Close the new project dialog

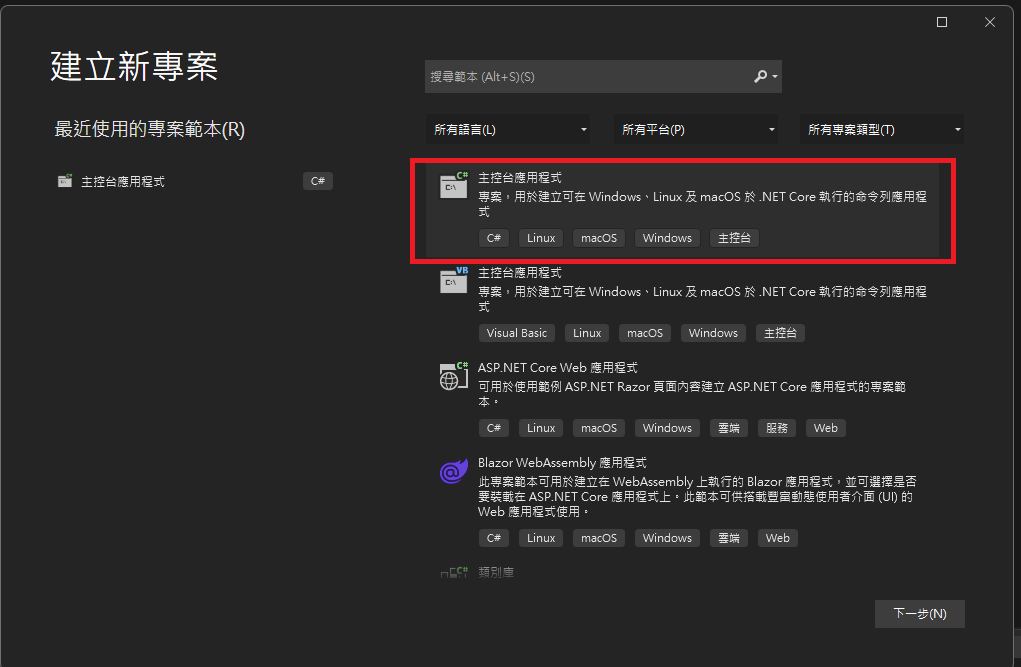[x=990, y=22]
